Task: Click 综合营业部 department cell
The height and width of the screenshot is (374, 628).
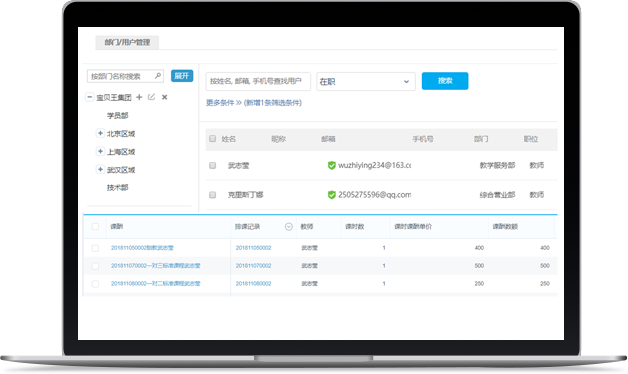Action: coord(497,195)
